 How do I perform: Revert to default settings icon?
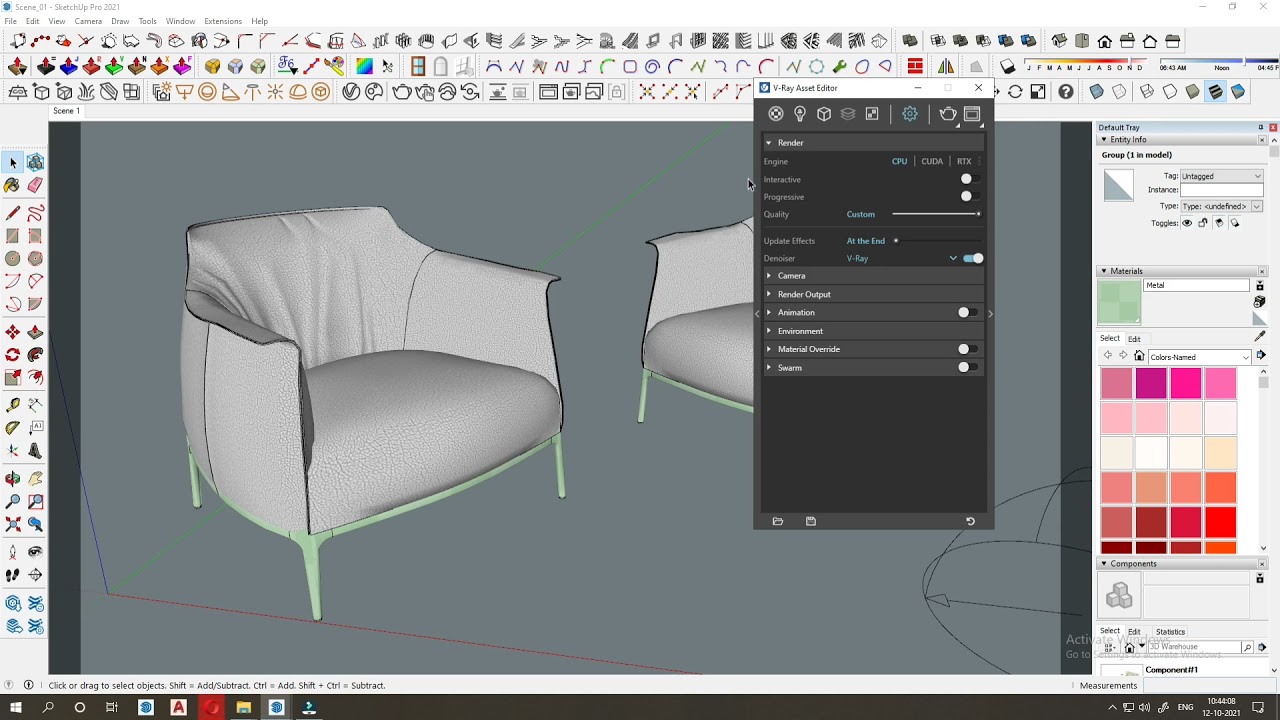click(970, 521)
